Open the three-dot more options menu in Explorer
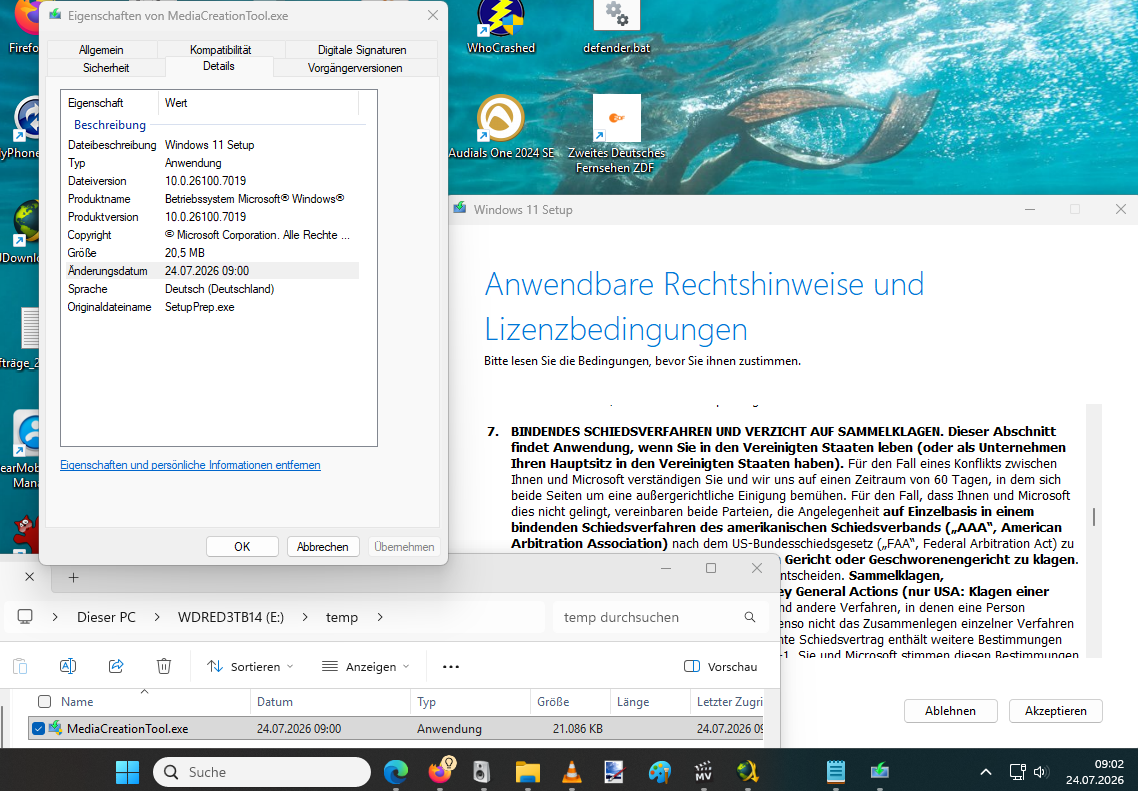The height and width of the screenshot is (791, 1138). point(451,666)
